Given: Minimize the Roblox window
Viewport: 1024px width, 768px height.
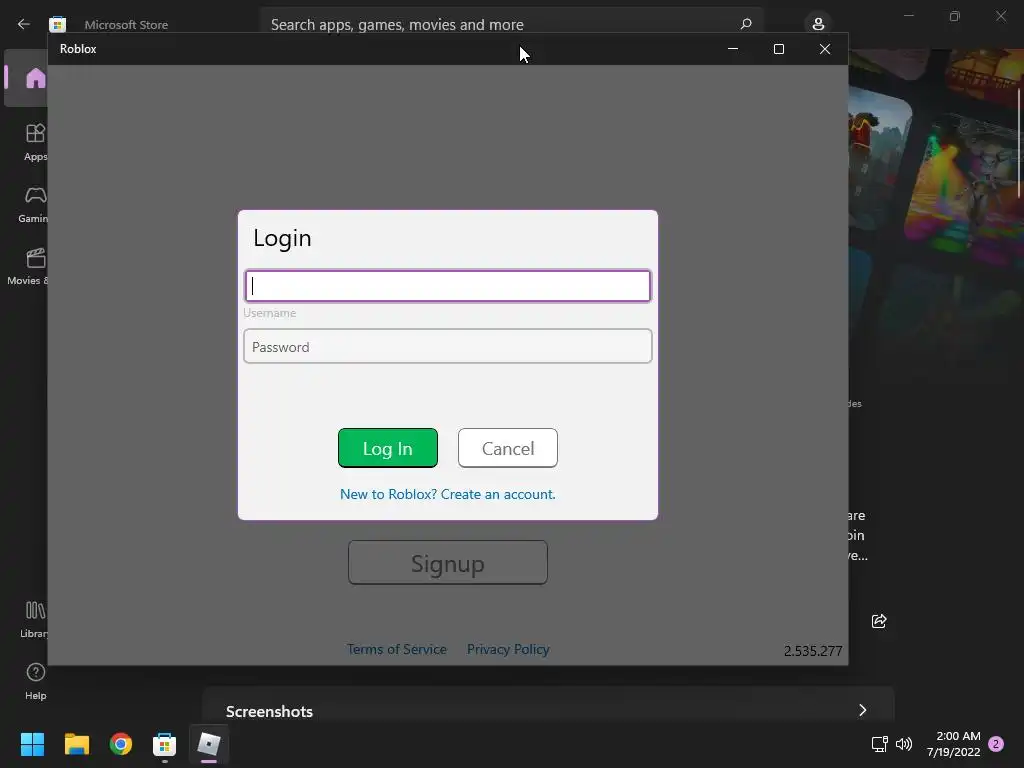Looking at the screenshot, I should tap(733, 49).
